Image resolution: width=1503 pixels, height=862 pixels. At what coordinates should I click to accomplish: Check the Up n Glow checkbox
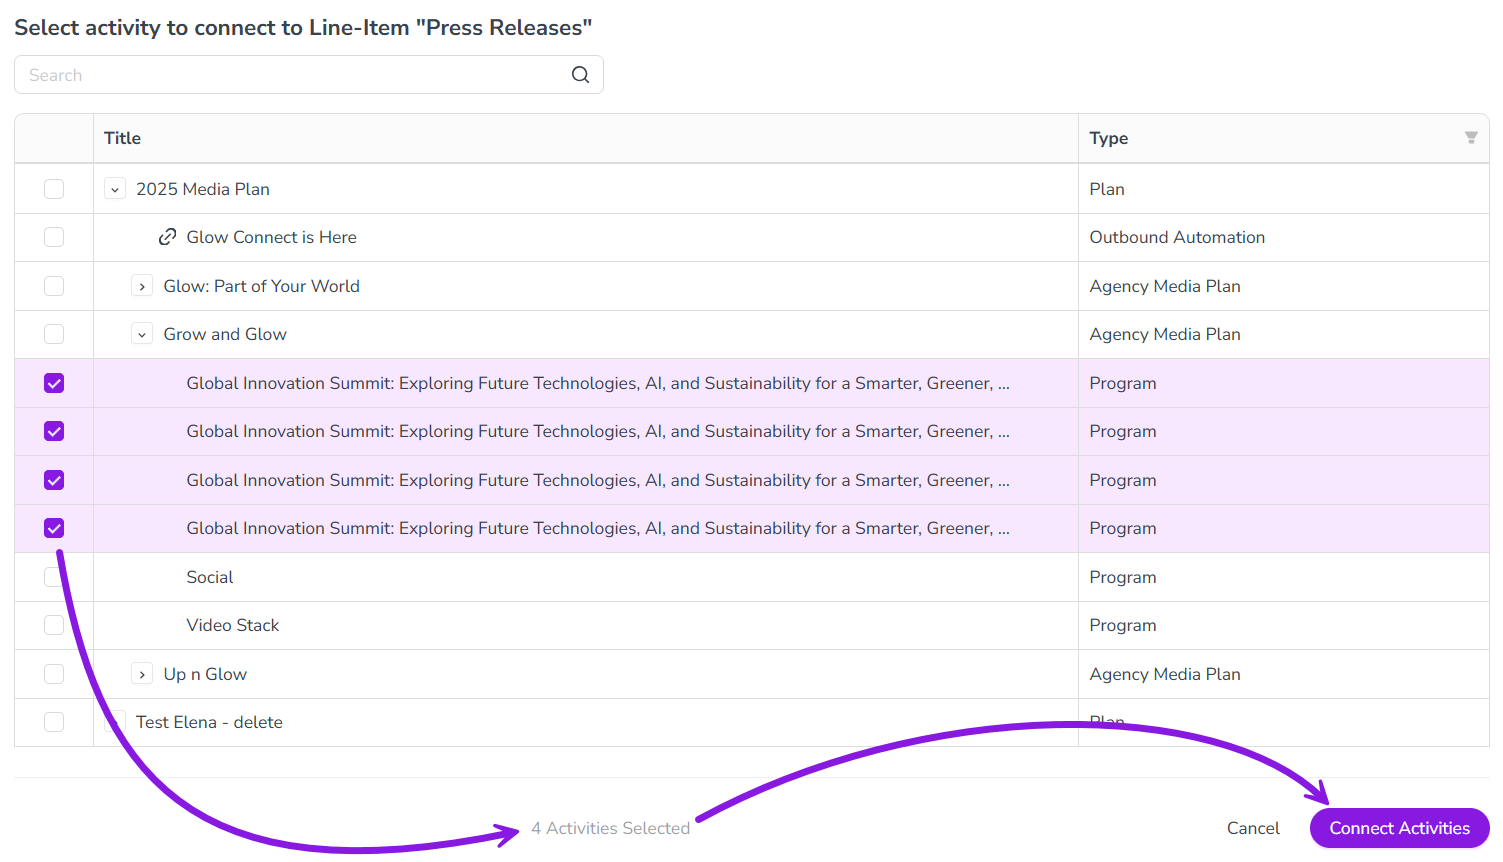tap(54, 674)
